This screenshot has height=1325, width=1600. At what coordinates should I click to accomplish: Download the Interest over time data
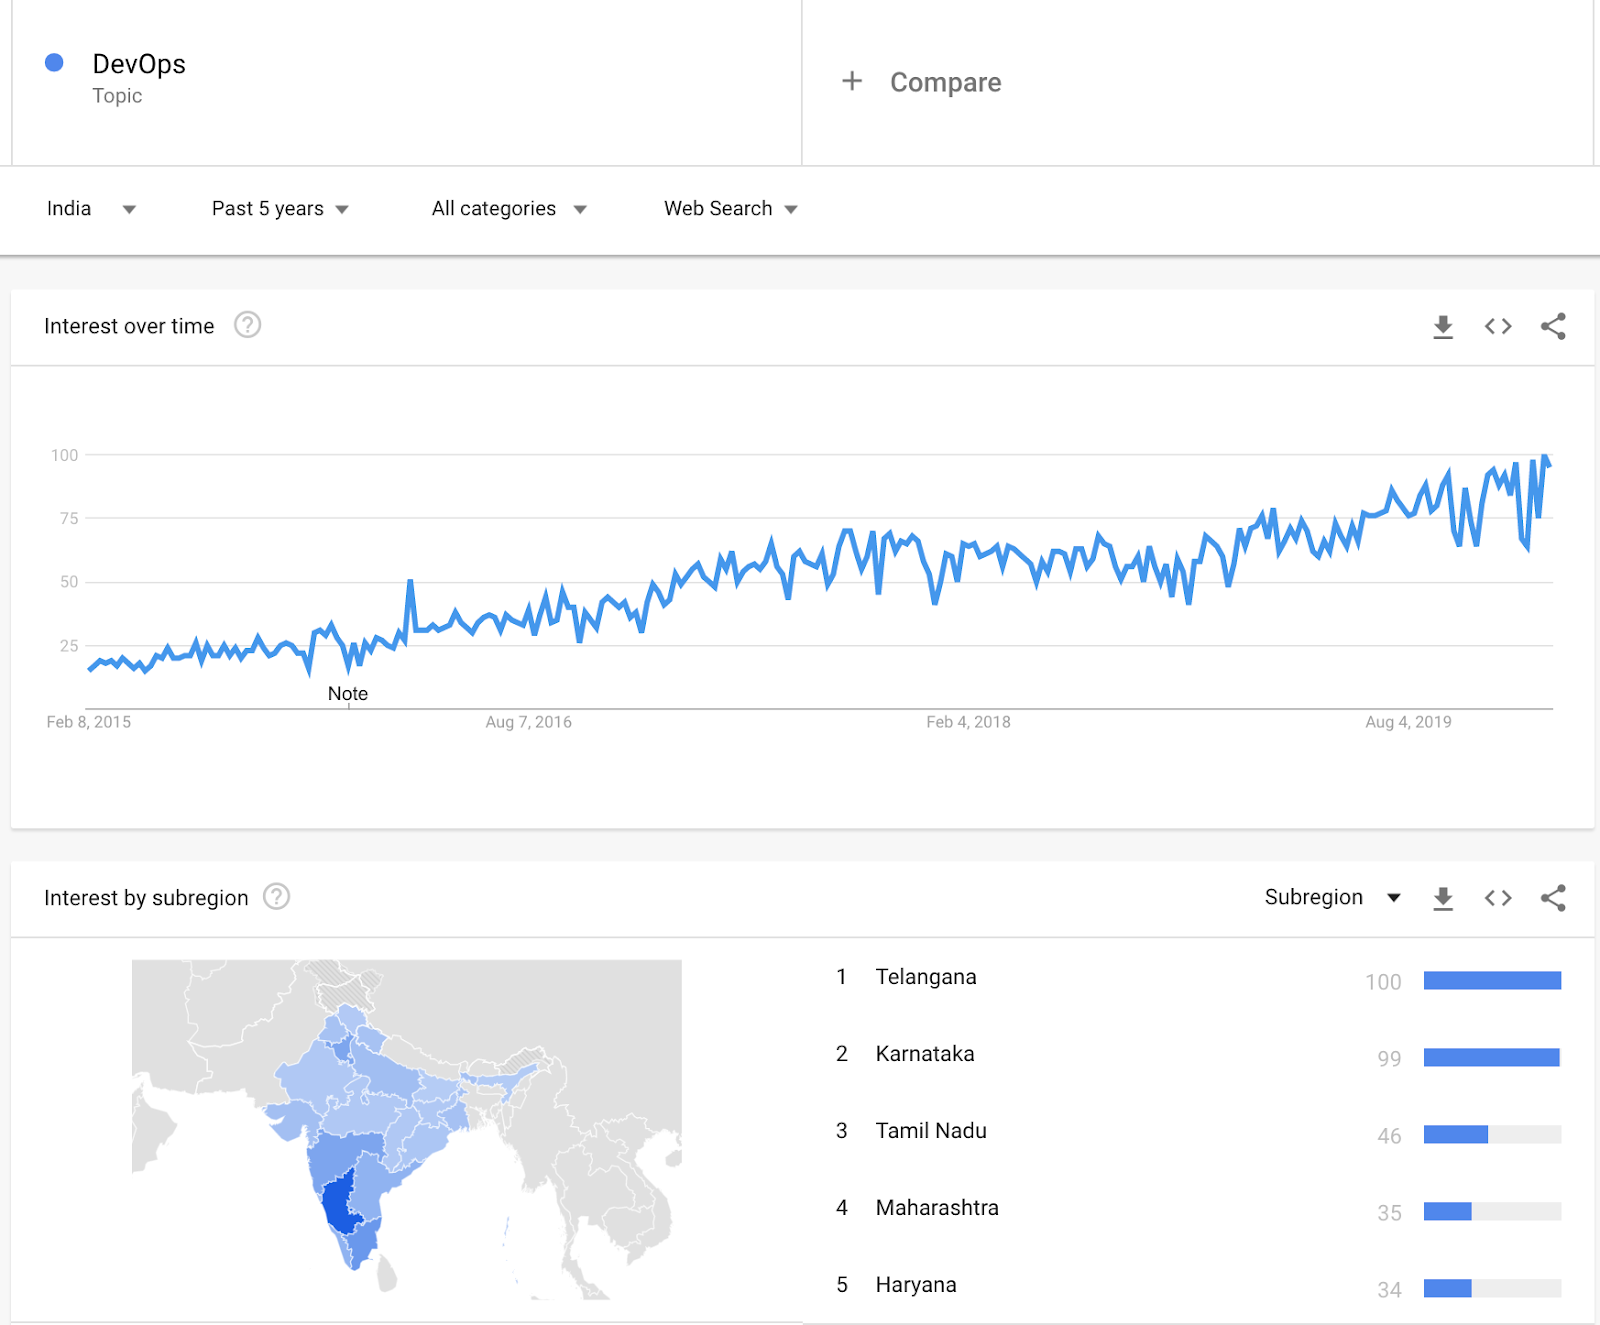click(x=1442, y=327)
